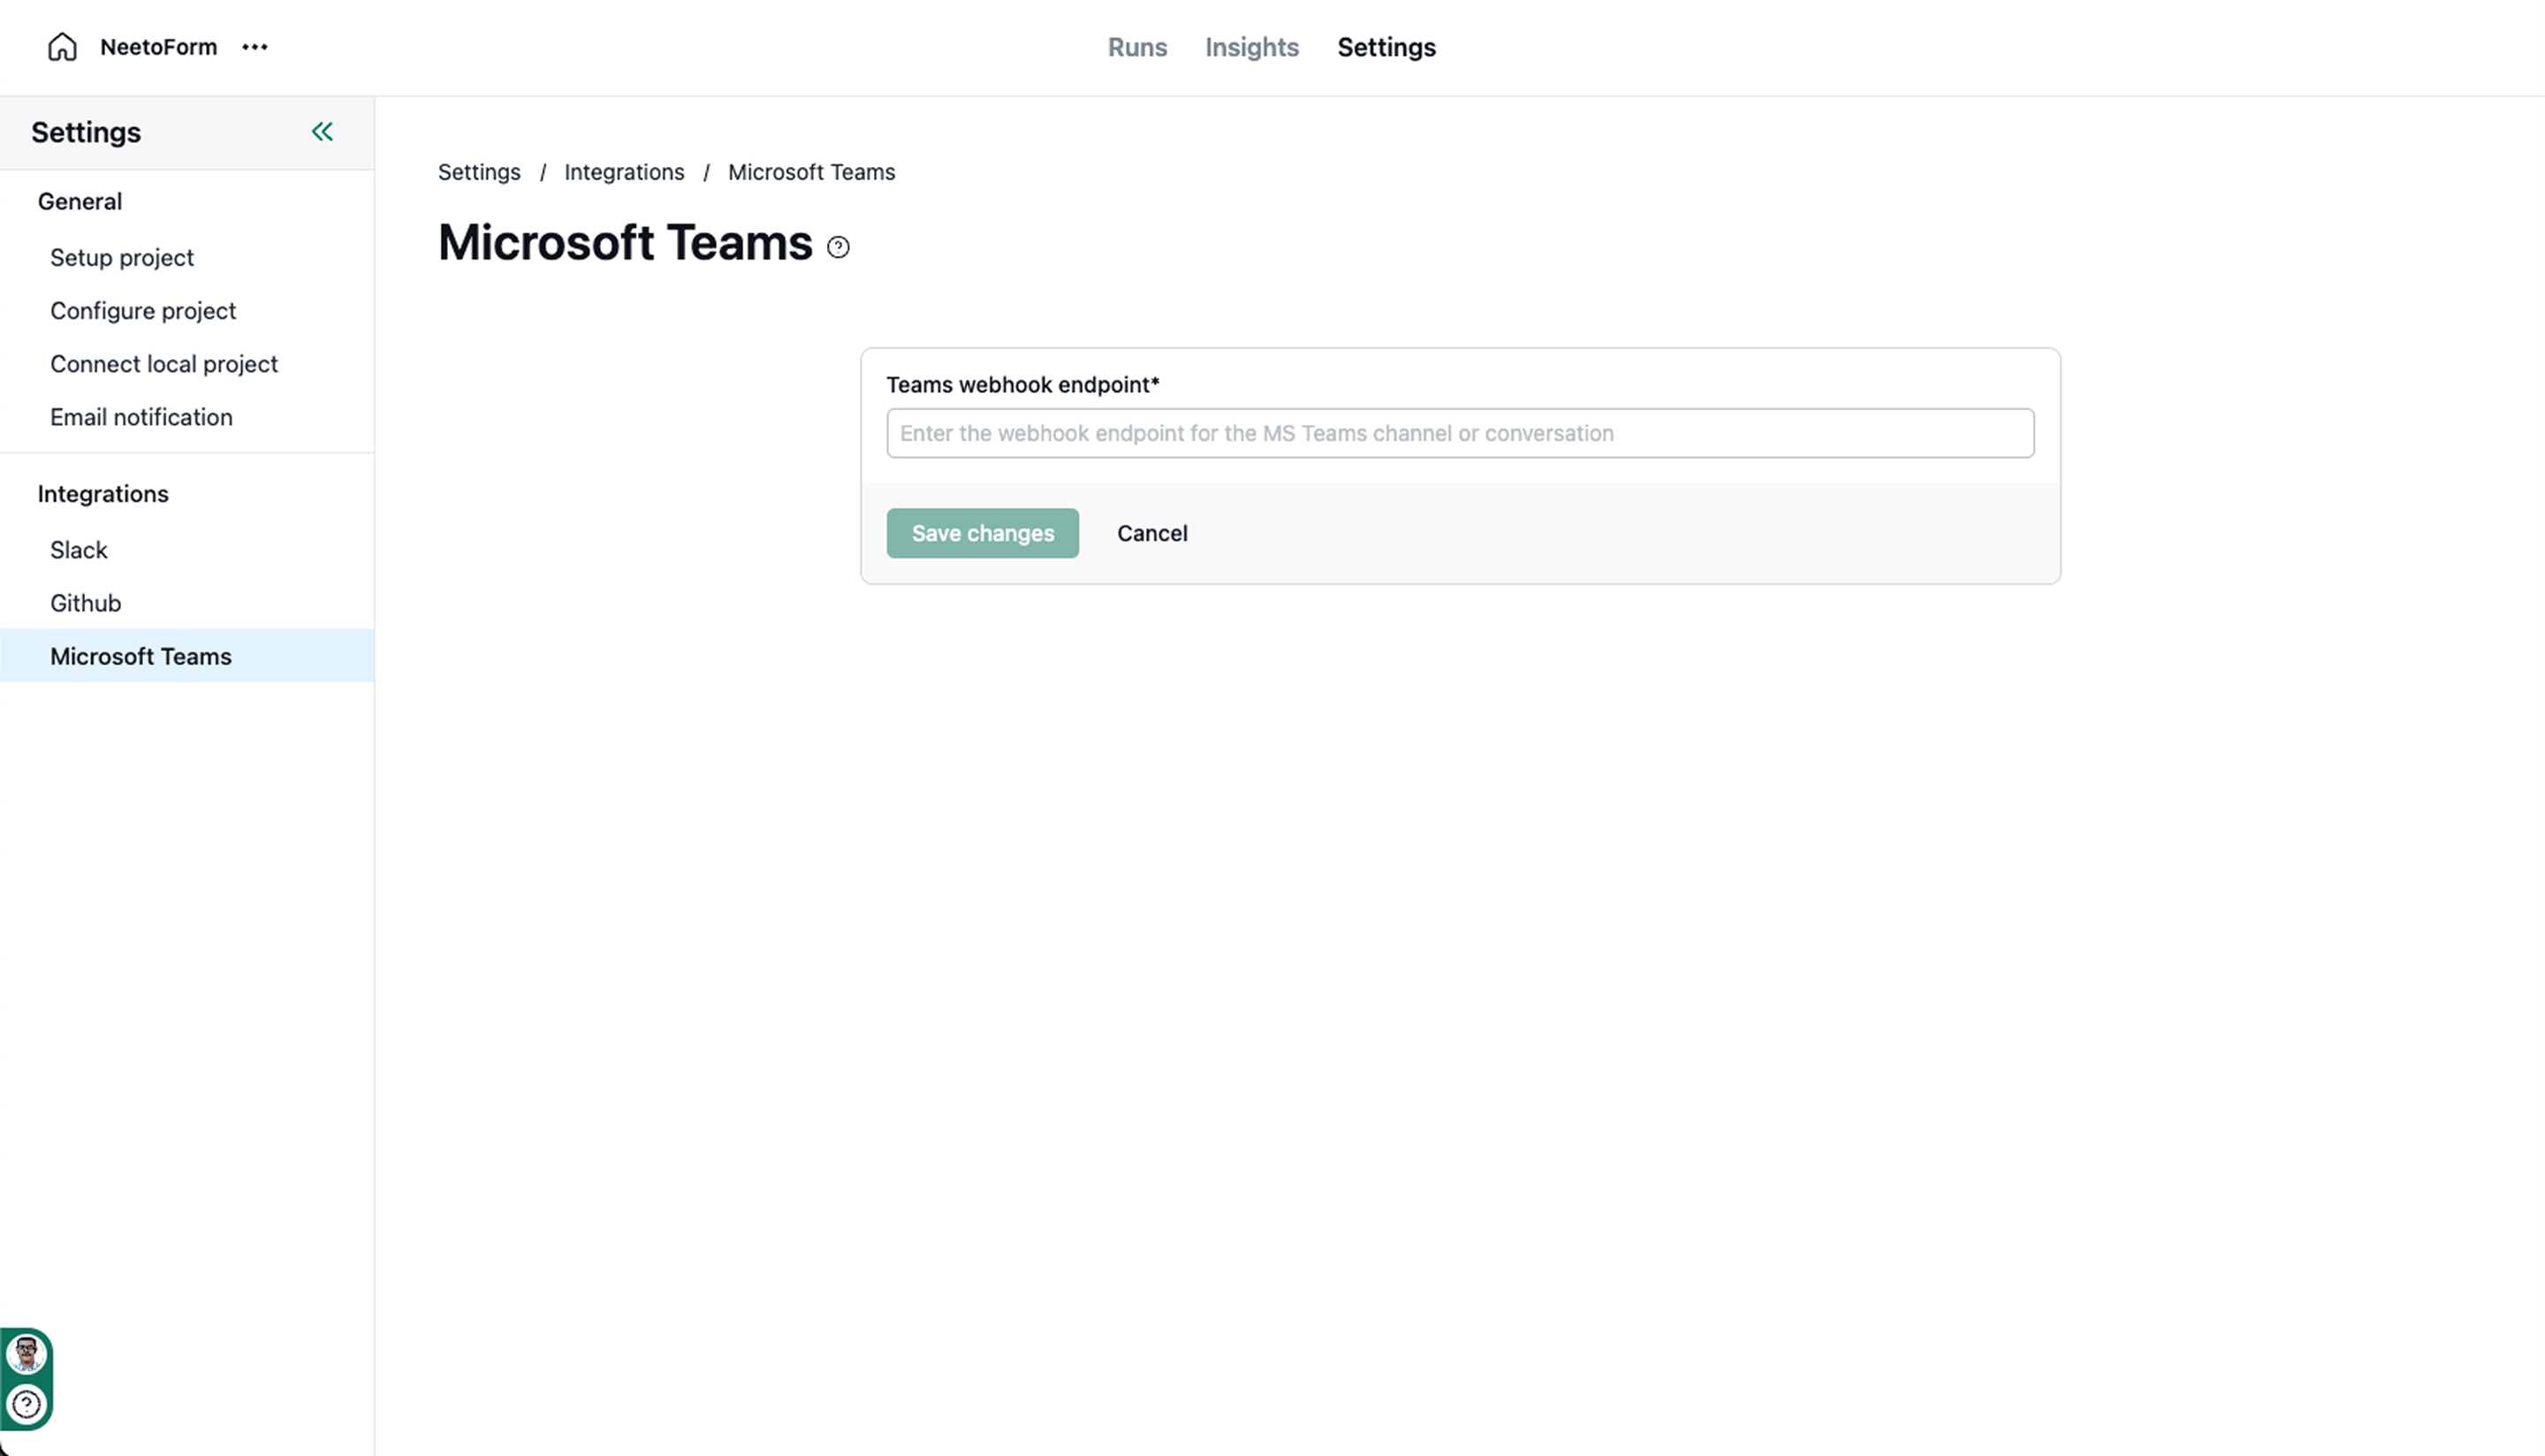2545x1456 pixels.
Task: Click Integrations breadcrumb link
Action: click(x=624, y=172)
